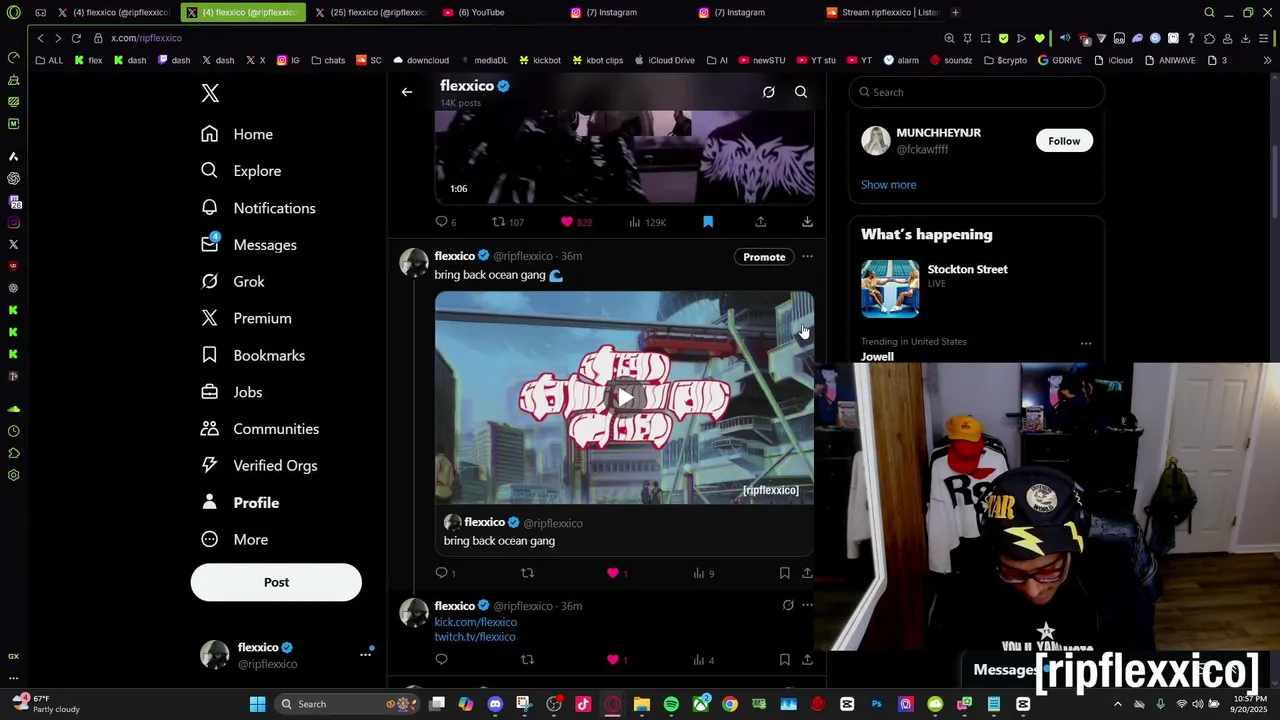Click the X logo above the sidebar
1280x720 pixels.
pyautogui.click(x=210, y=93)
